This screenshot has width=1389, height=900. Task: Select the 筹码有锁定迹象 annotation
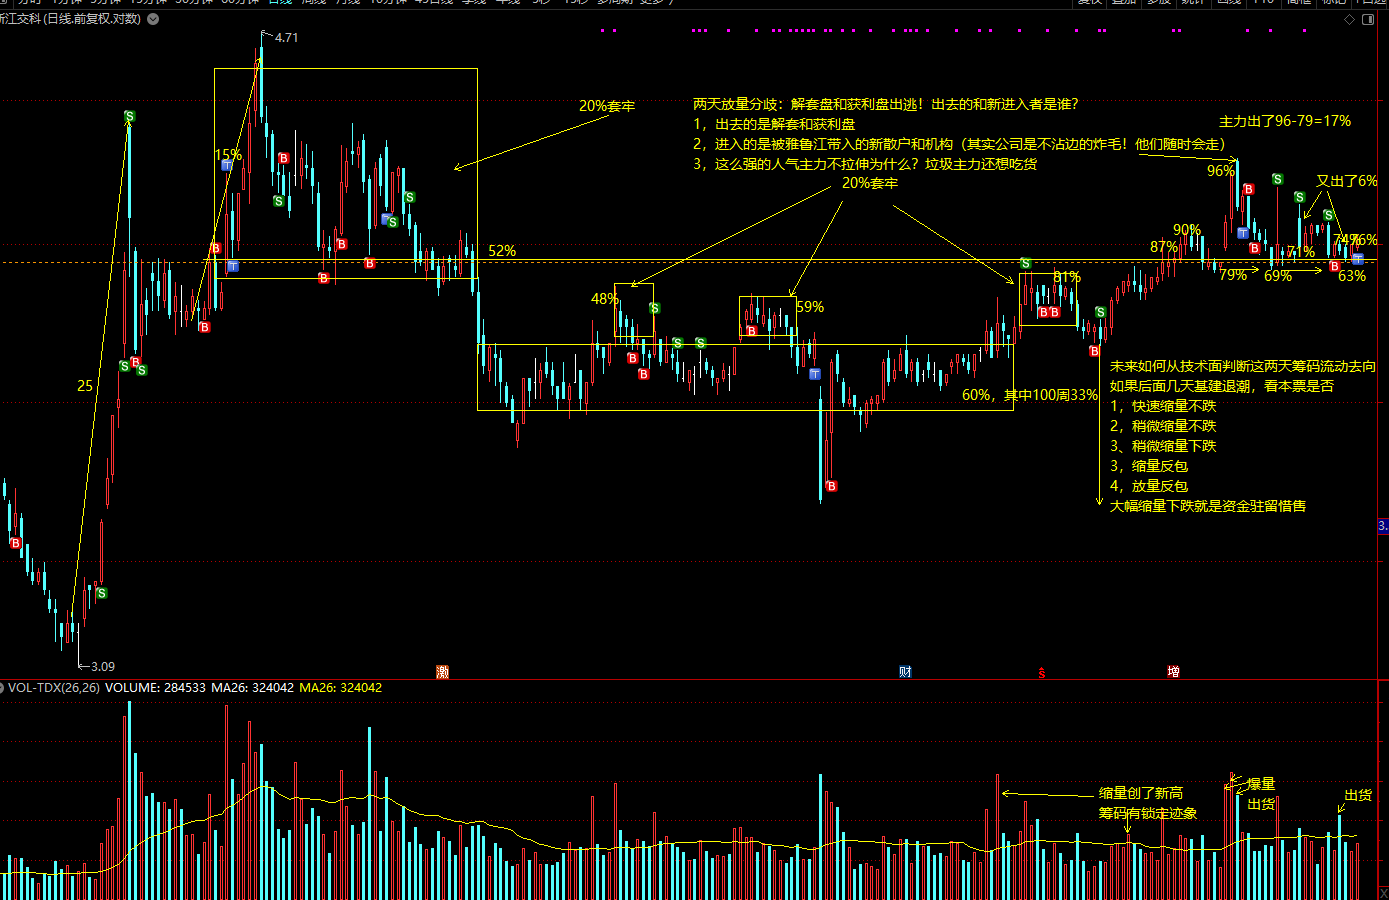pyautogui.click(x=1148, y=813)
